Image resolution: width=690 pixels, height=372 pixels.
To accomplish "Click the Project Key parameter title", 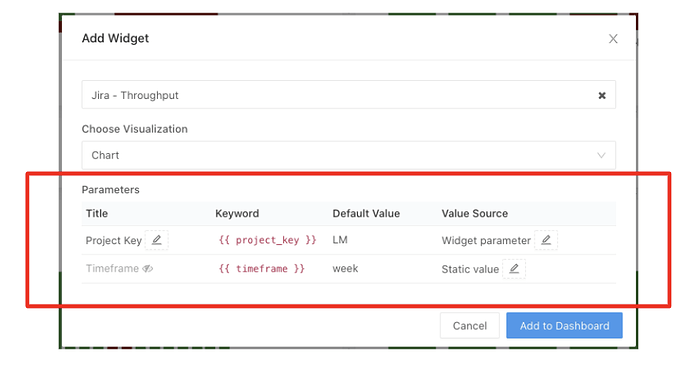I will point(114,240).
